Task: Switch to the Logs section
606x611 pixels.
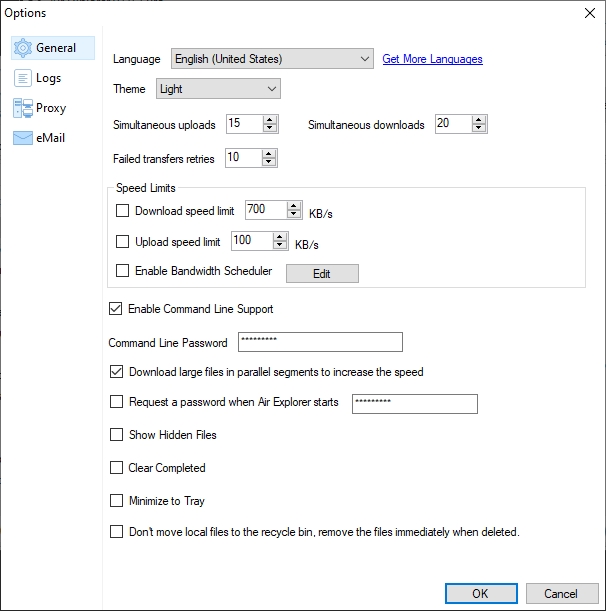Action: pyautogui.click(x=49, y=78)
